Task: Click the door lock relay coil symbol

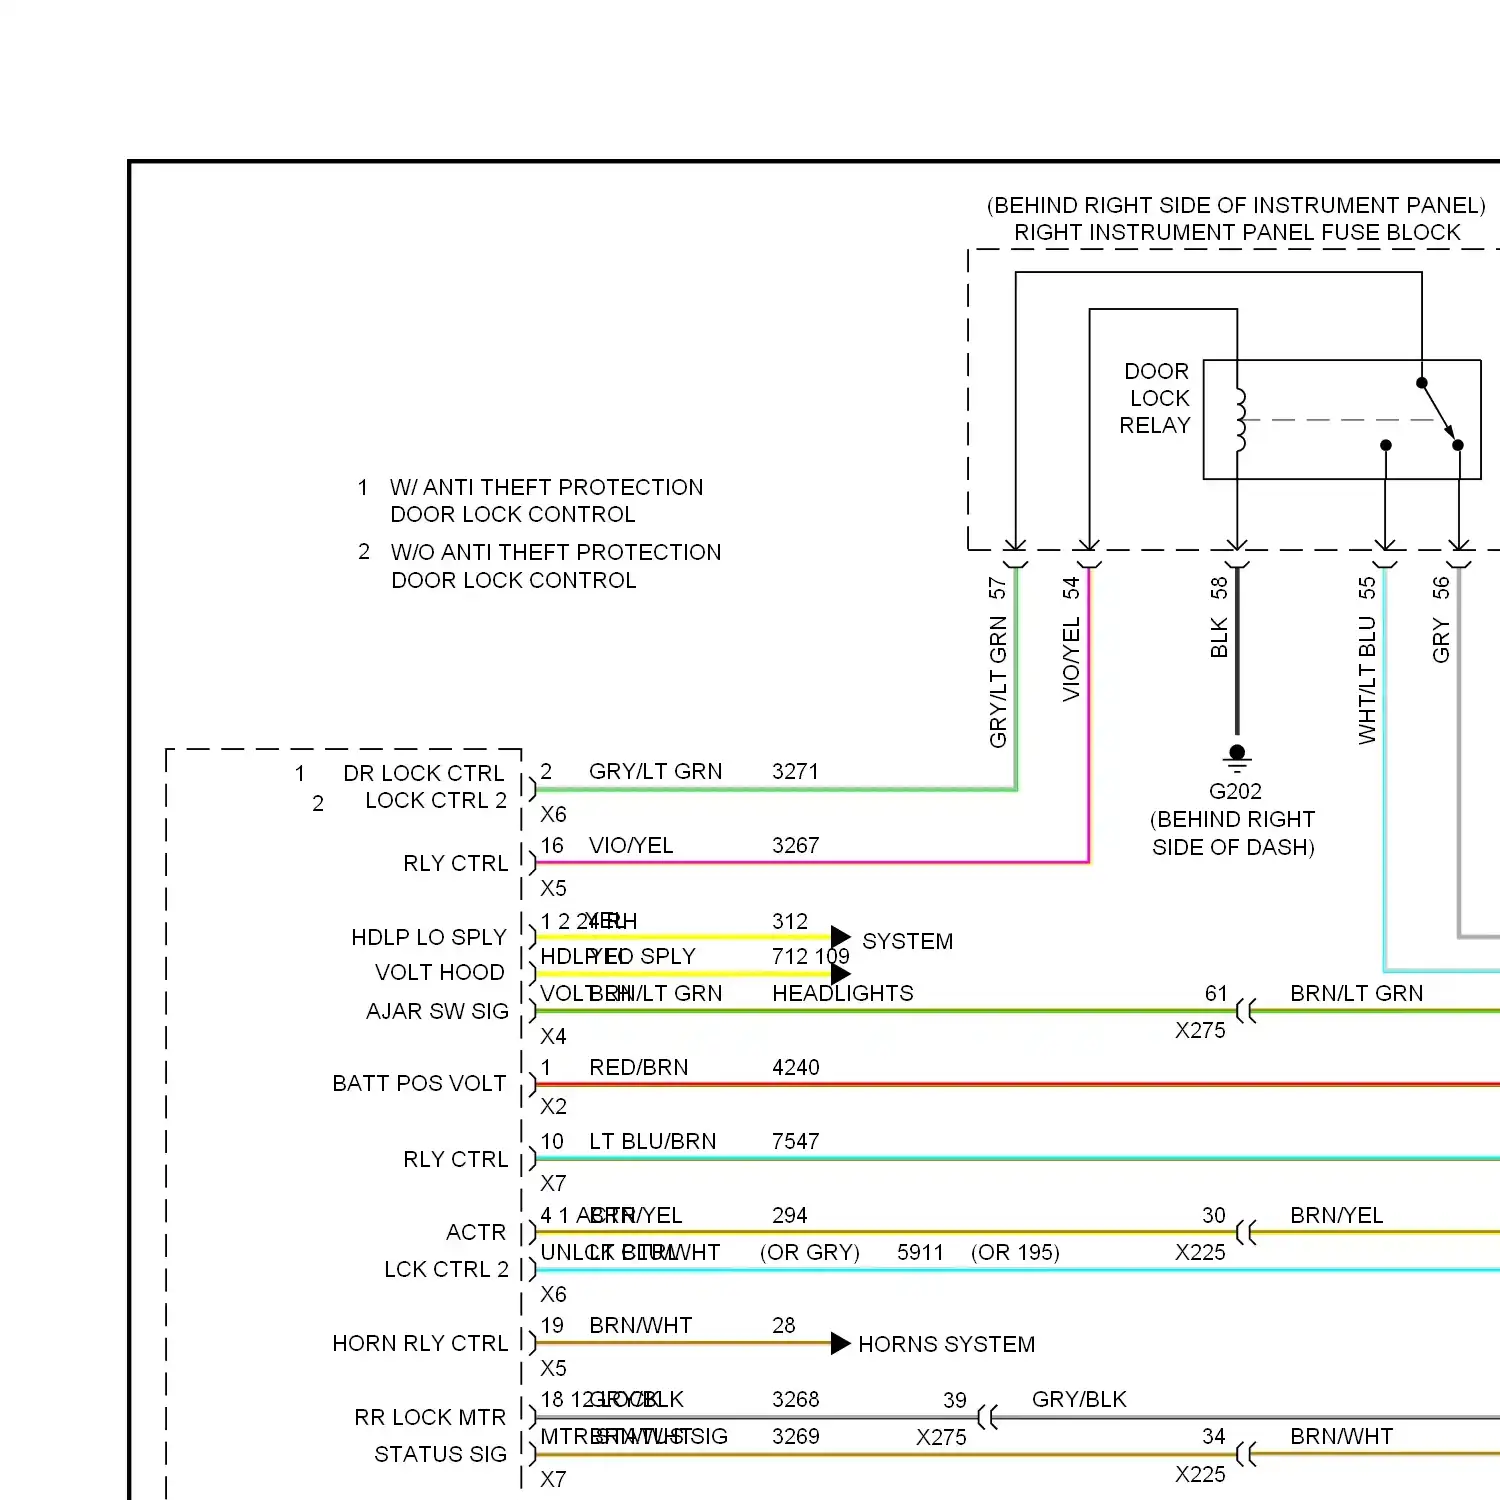Action: (1240, 420)
